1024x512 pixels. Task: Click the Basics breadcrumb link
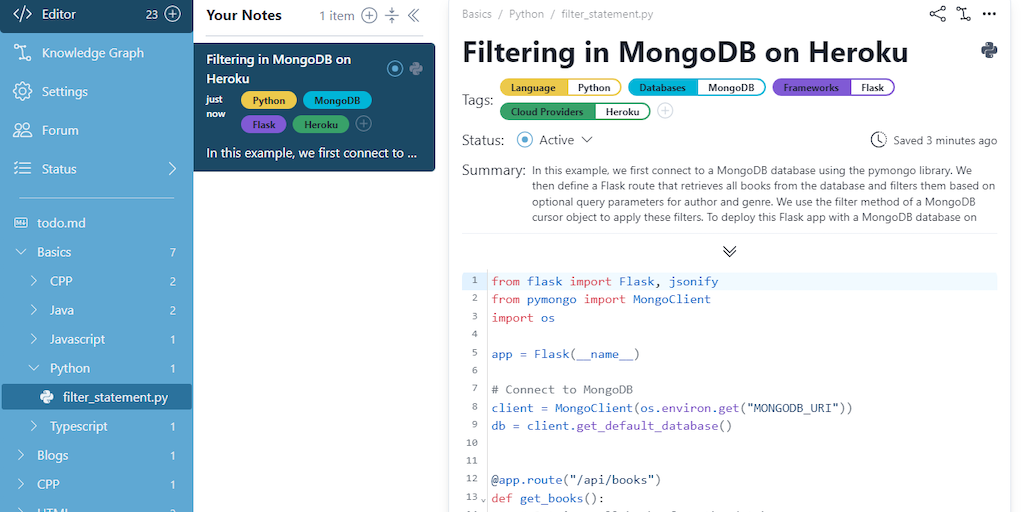(x=477, y=15)
